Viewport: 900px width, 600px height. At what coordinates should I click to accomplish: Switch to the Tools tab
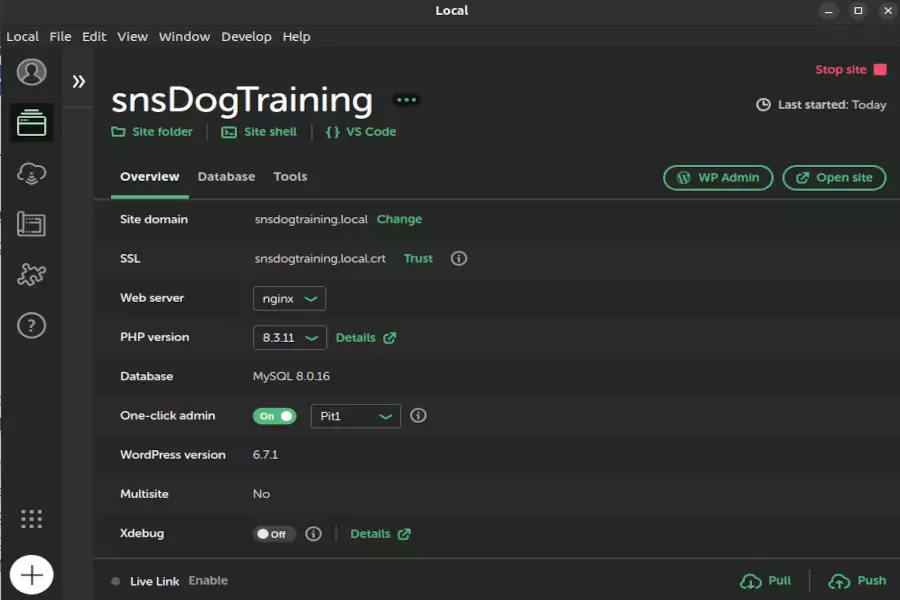(290, 177)
